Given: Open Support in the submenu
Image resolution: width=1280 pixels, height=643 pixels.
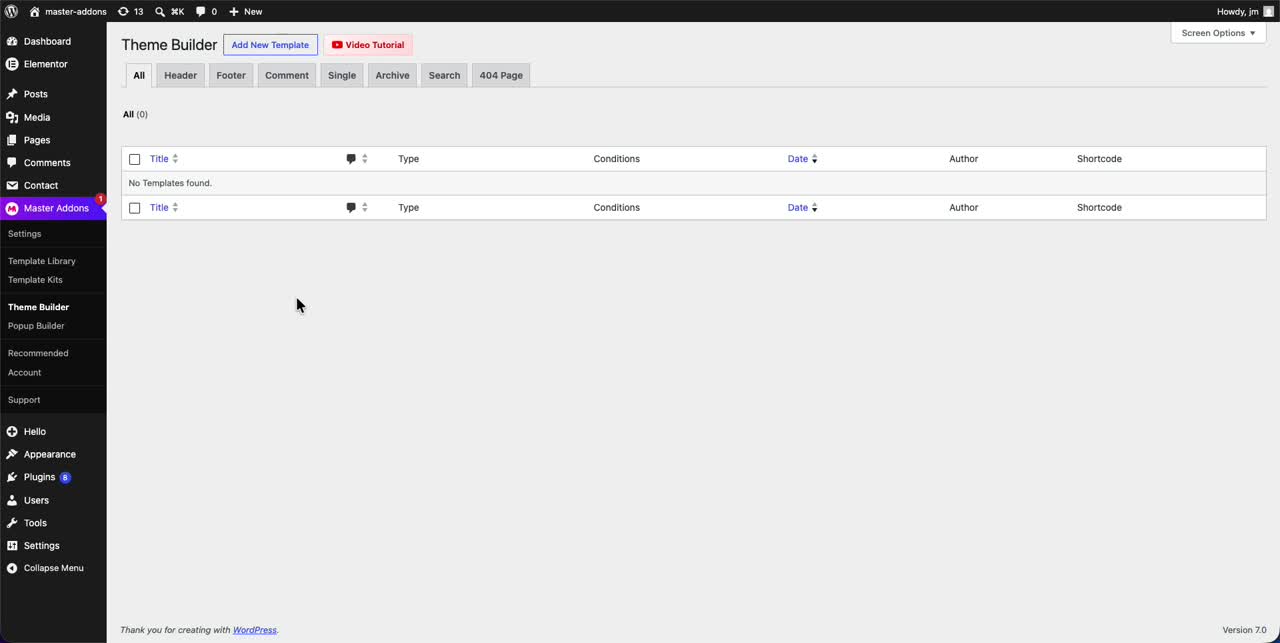Looking at the screenshot, I should point(24,400).
